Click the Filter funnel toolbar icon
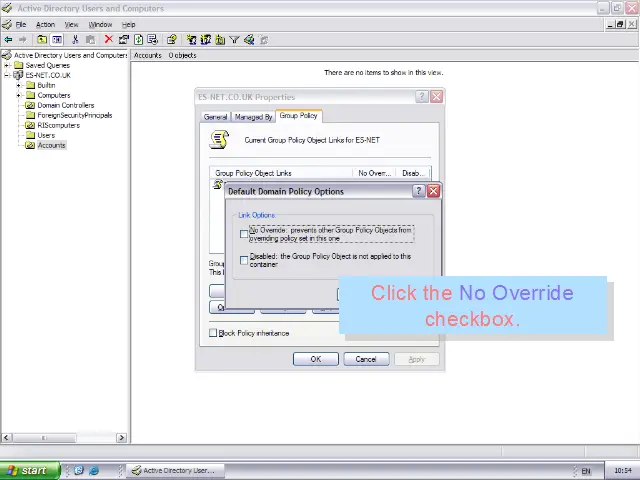640x480 pixels. click(x=234, y=40)
